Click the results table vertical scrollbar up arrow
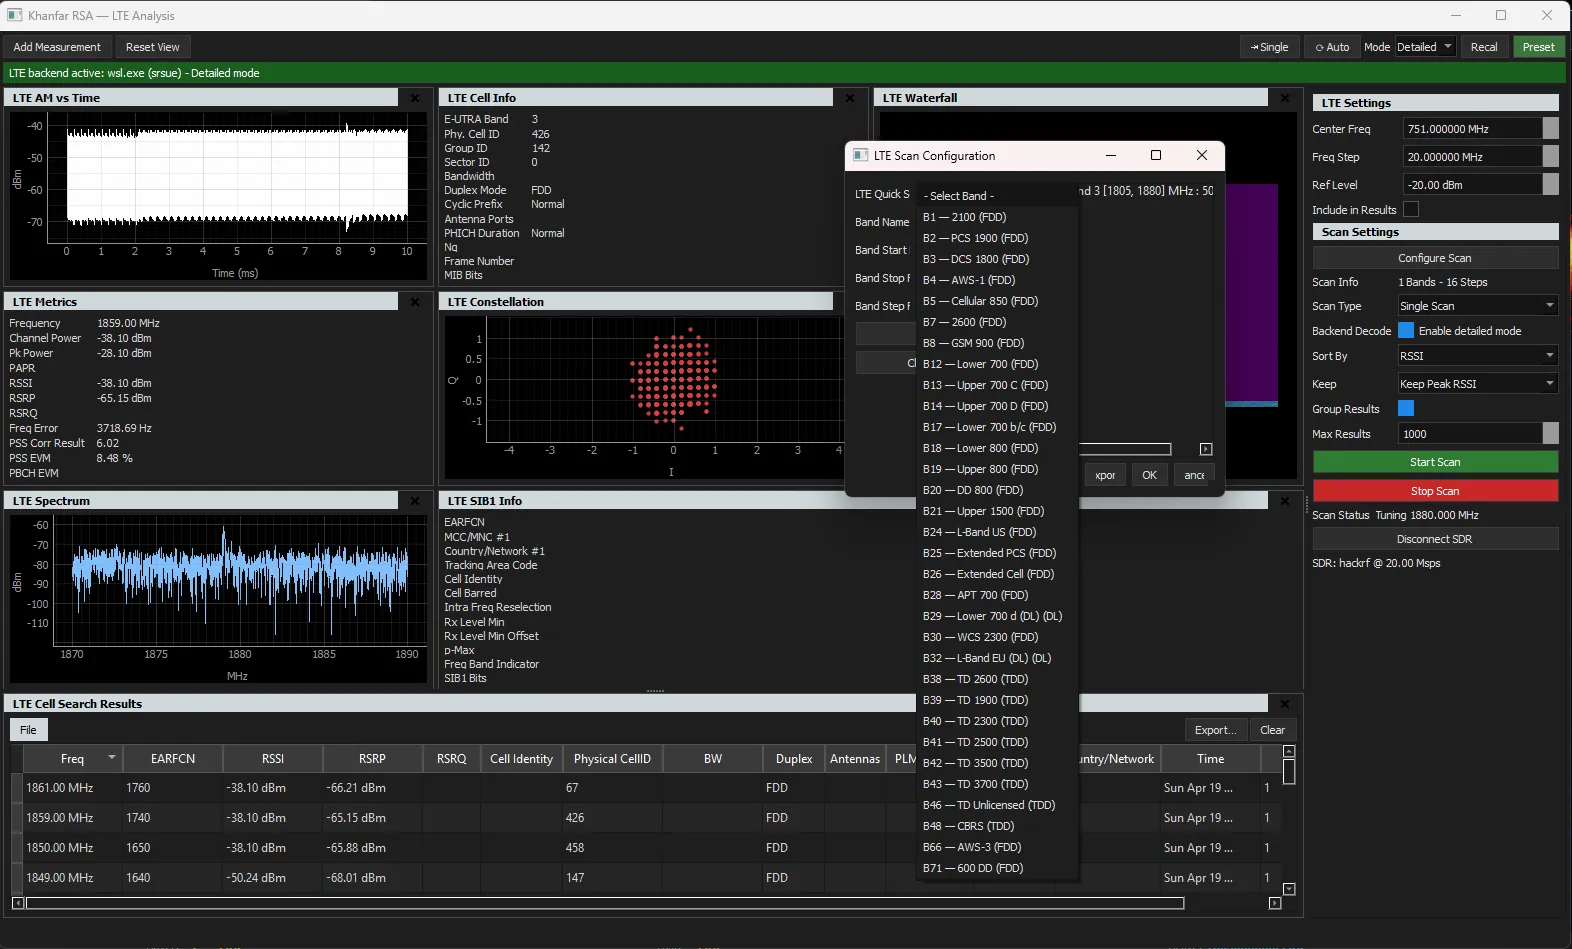Viewport: 1572px width, 949px height. (1289, 751)
